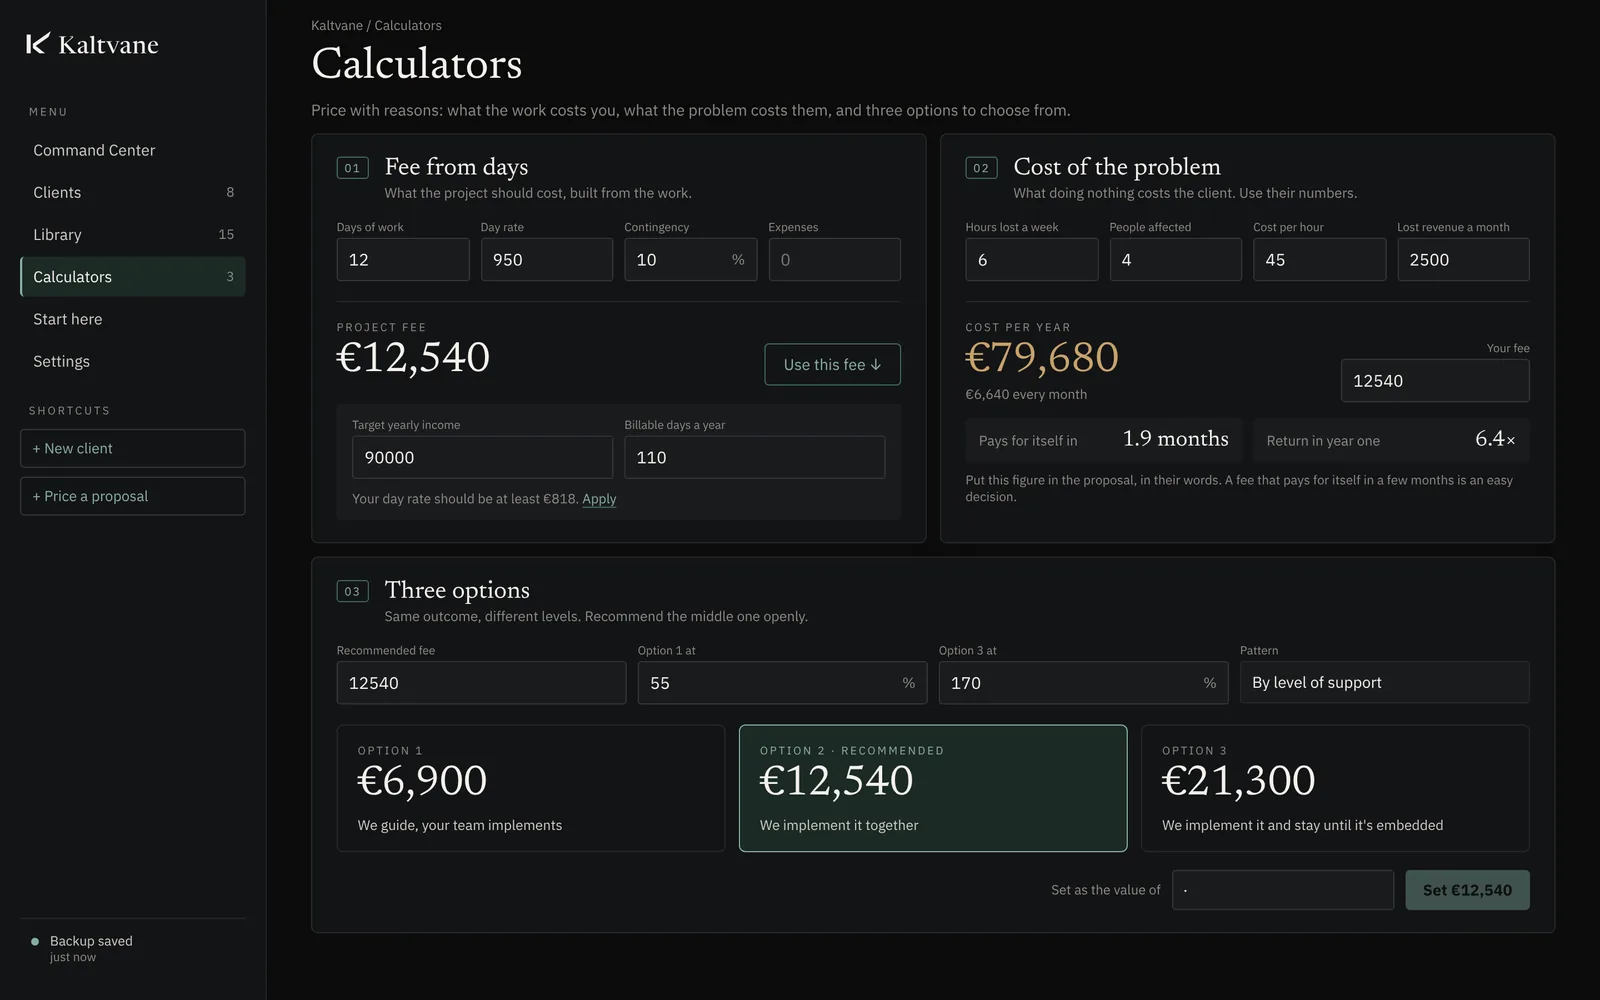Click the 01 step badge by Fee from days
The height and width of the screenshot is (1000, 1600).
352,168
